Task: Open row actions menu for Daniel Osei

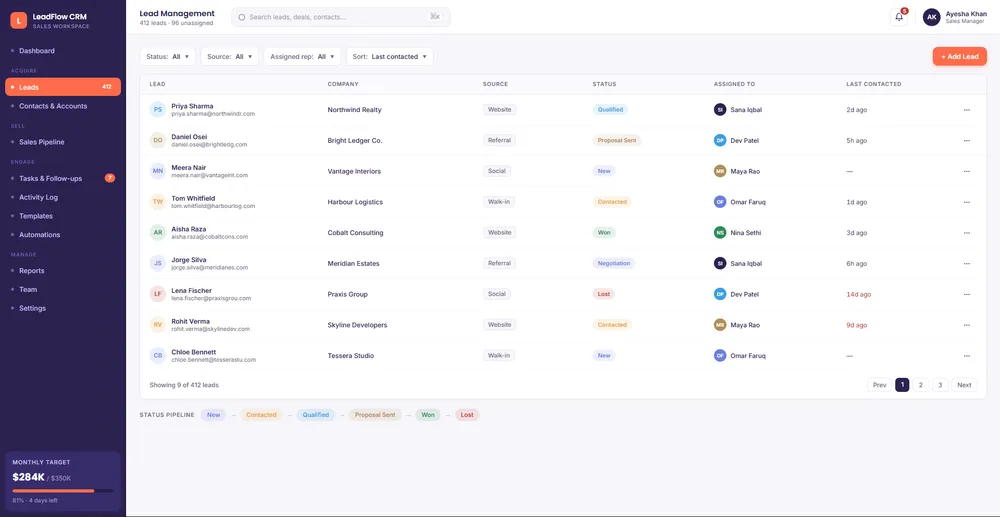Action: click(966, 140)
